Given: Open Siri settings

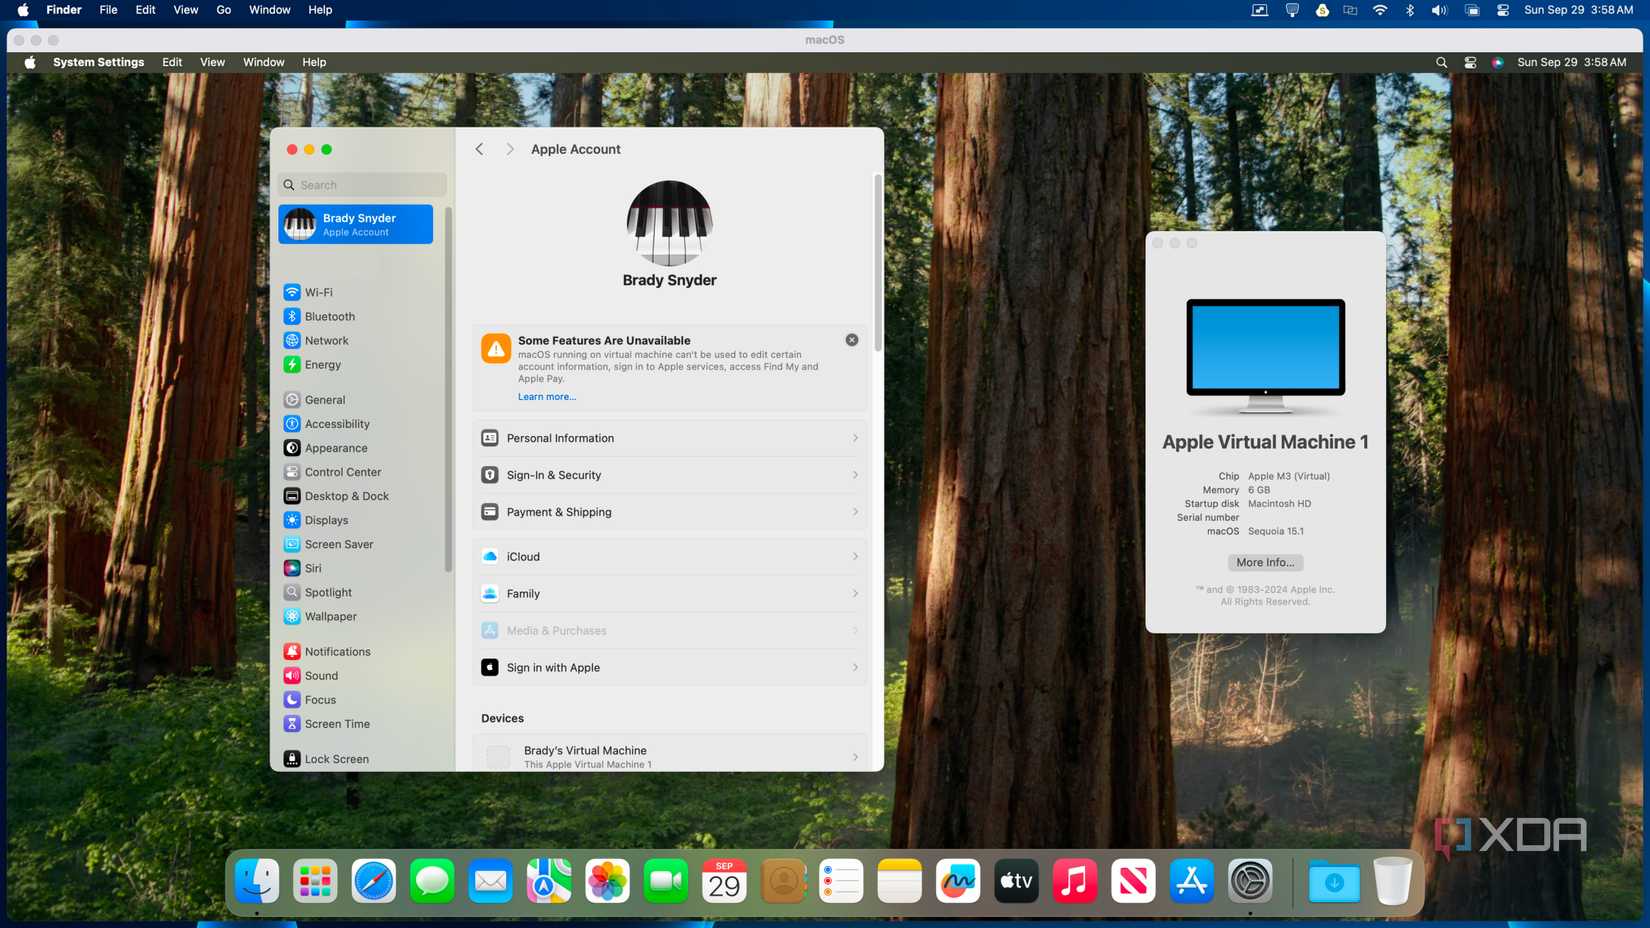Looking at the screenshot, I should (302, 568).
